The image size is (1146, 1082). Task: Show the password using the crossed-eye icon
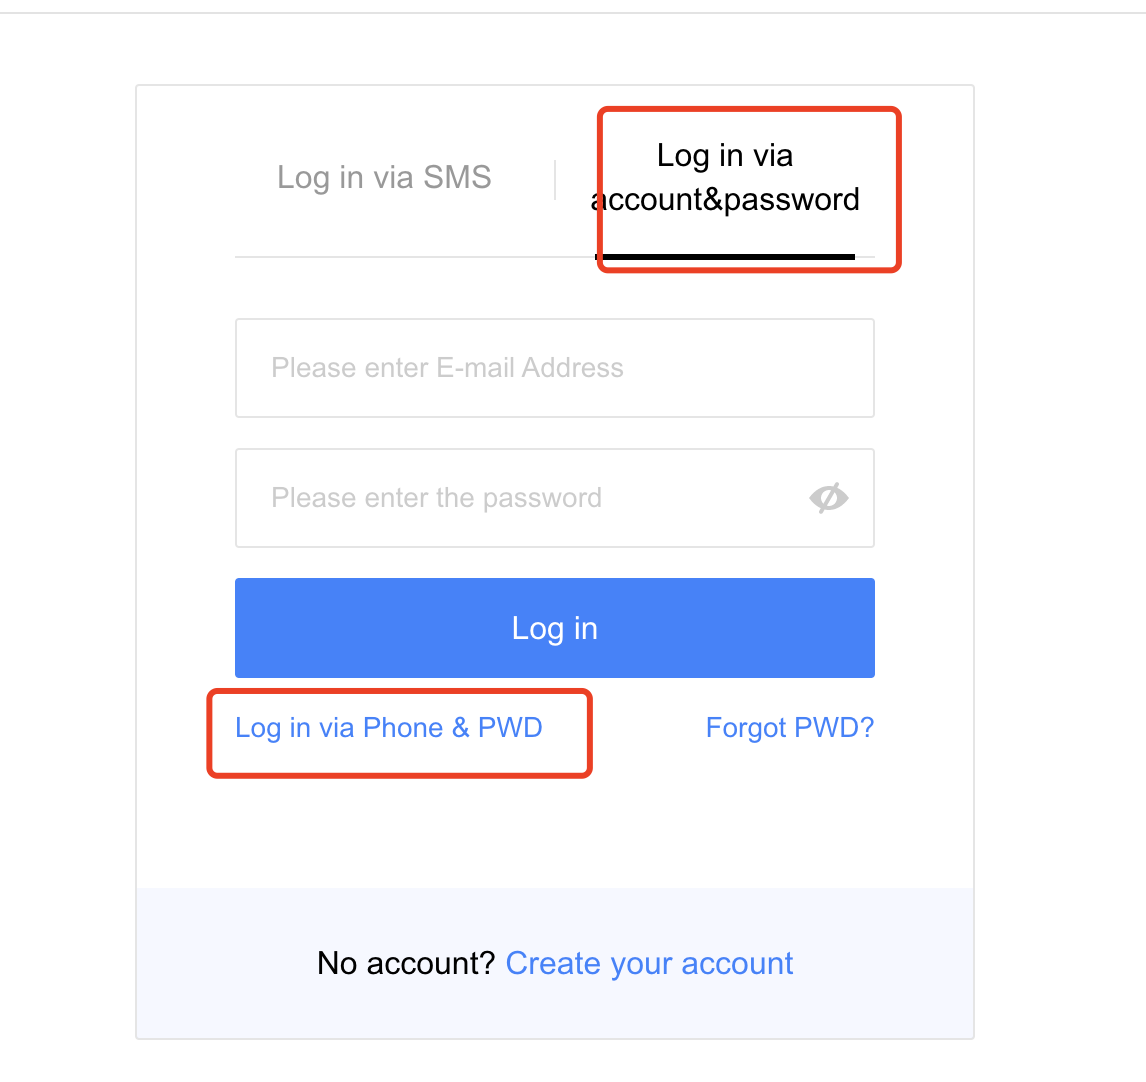[828, 498]
